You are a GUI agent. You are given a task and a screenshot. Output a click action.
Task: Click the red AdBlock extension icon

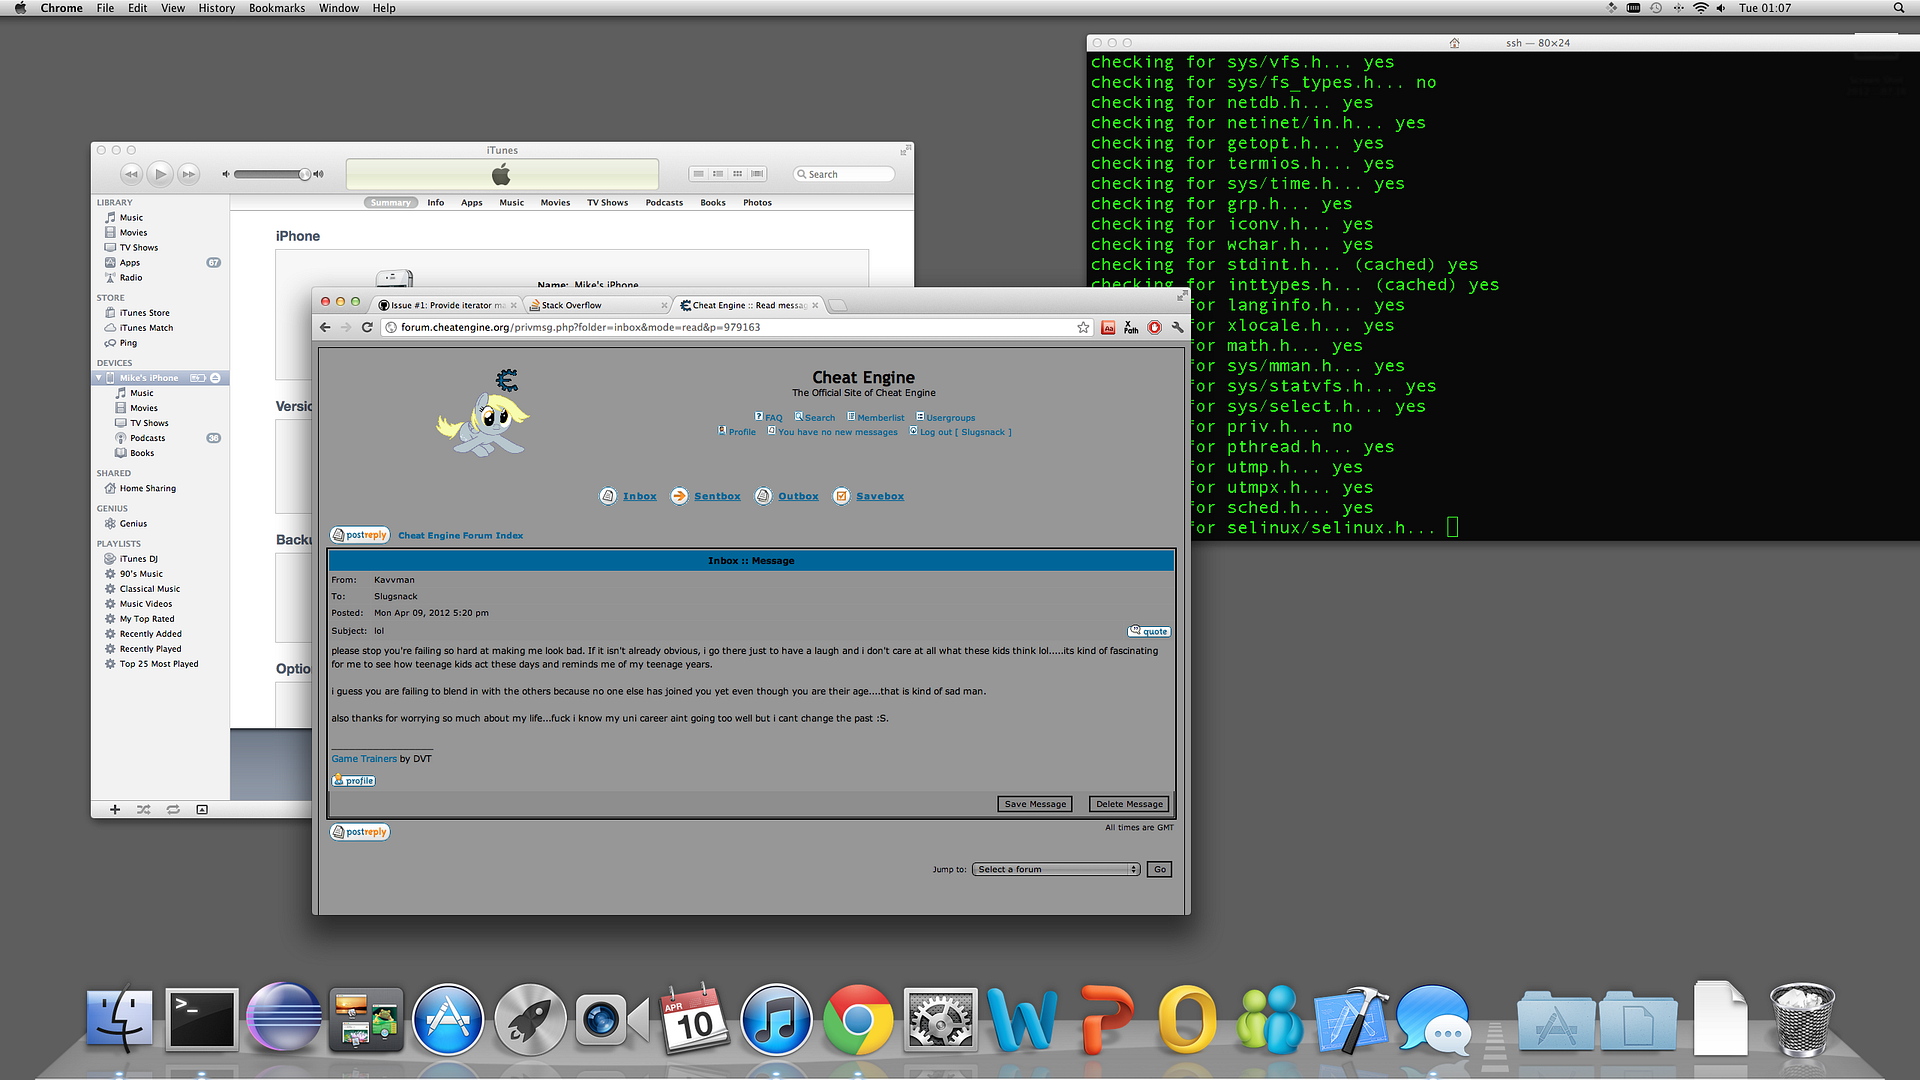pos(1154,327)
